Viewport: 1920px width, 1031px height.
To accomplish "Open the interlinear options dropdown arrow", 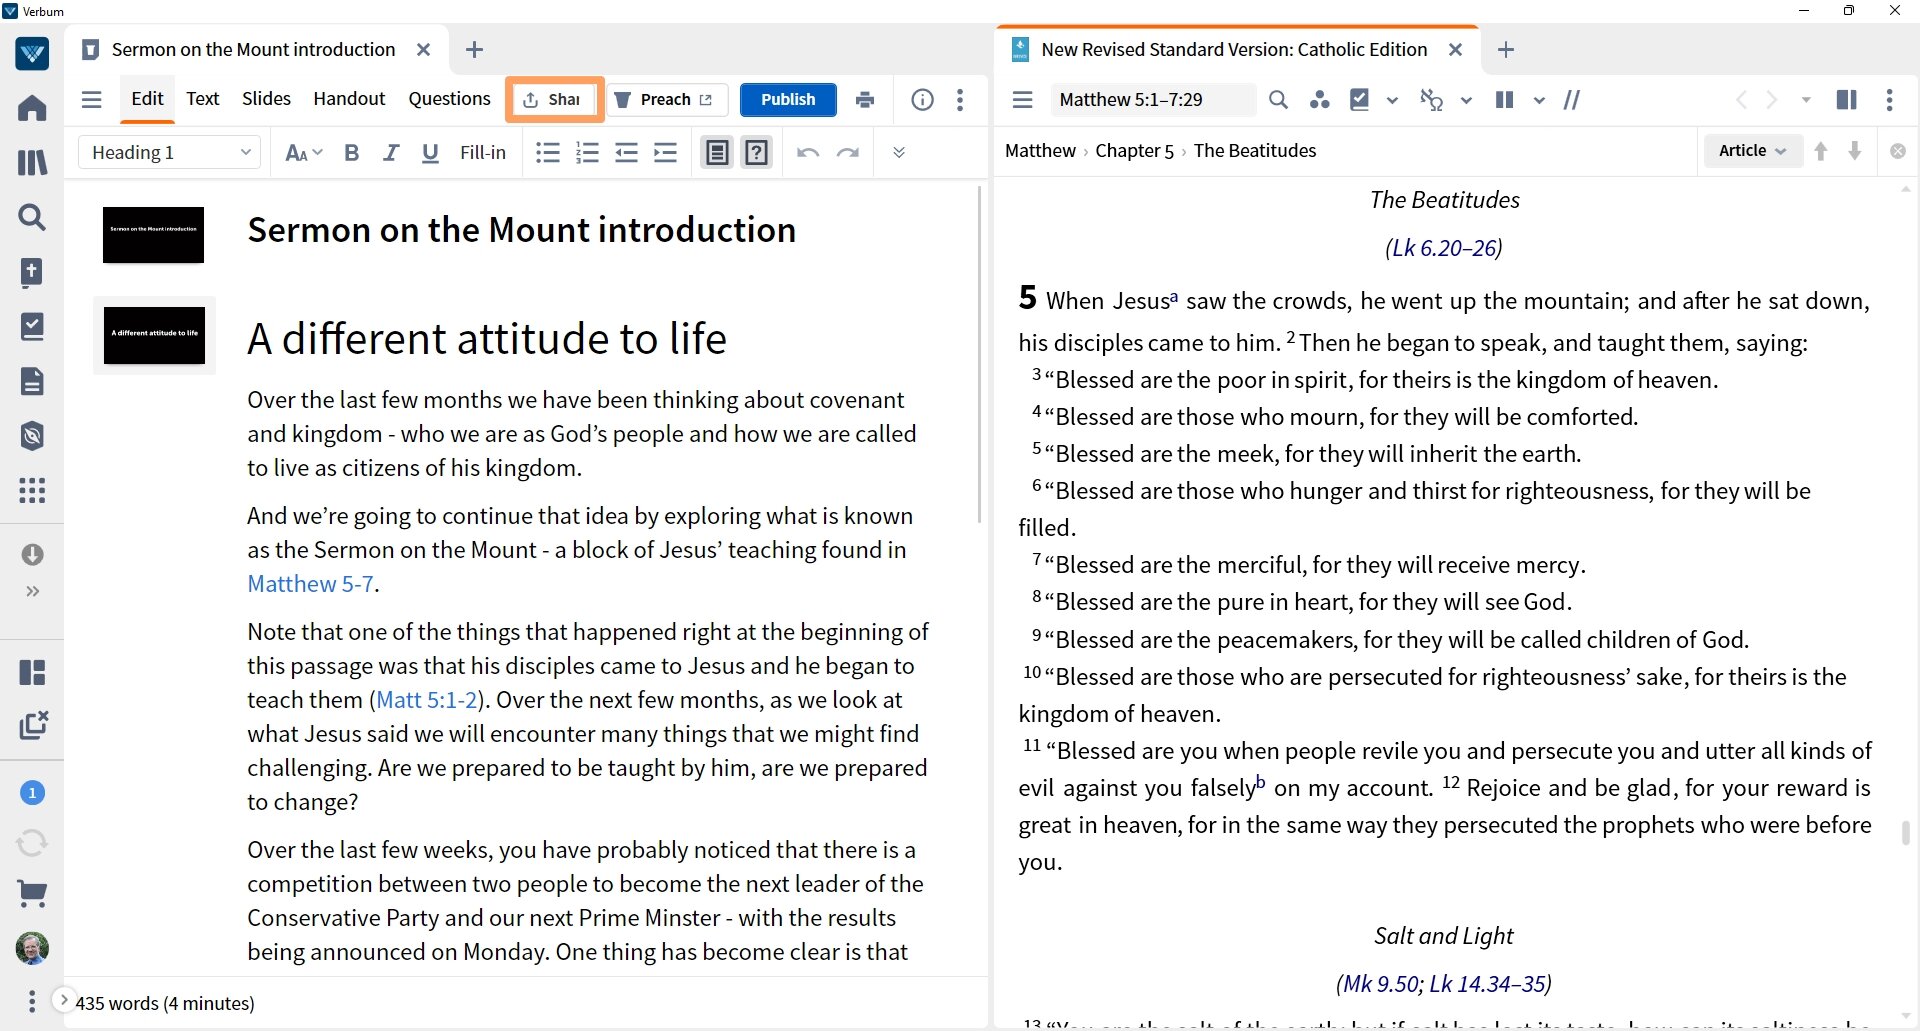I will click(1466, 100).
